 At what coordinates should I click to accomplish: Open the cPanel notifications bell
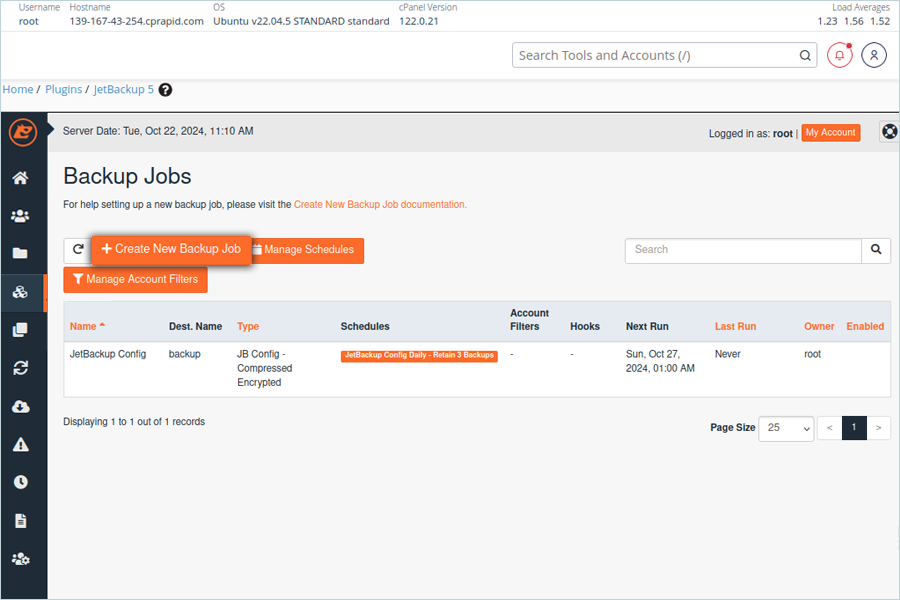pyautogui.click(x=839, y=55)
